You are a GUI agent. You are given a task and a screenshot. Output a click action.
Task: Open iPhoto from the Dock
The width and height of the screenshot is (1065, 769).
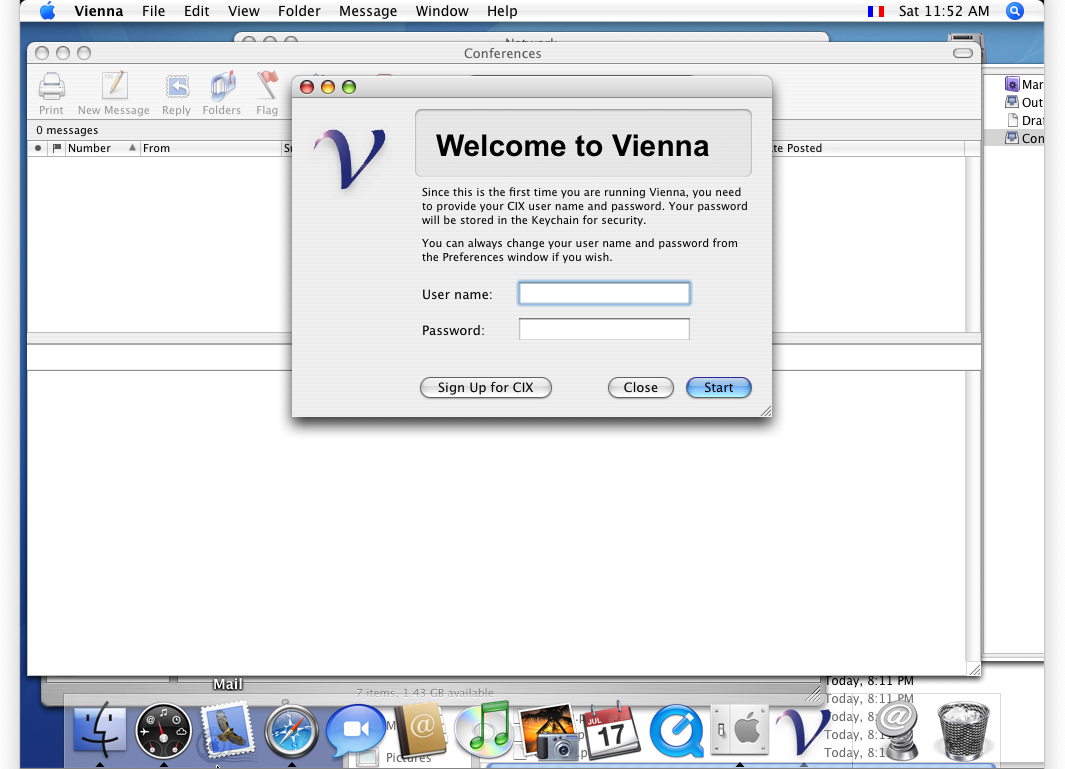click(548, 731)
